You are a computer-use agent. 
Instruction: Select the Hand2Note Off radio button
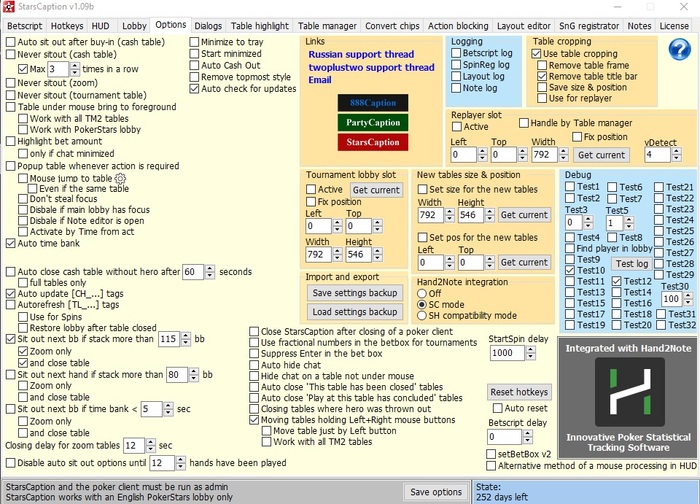[x=421, y=294]
